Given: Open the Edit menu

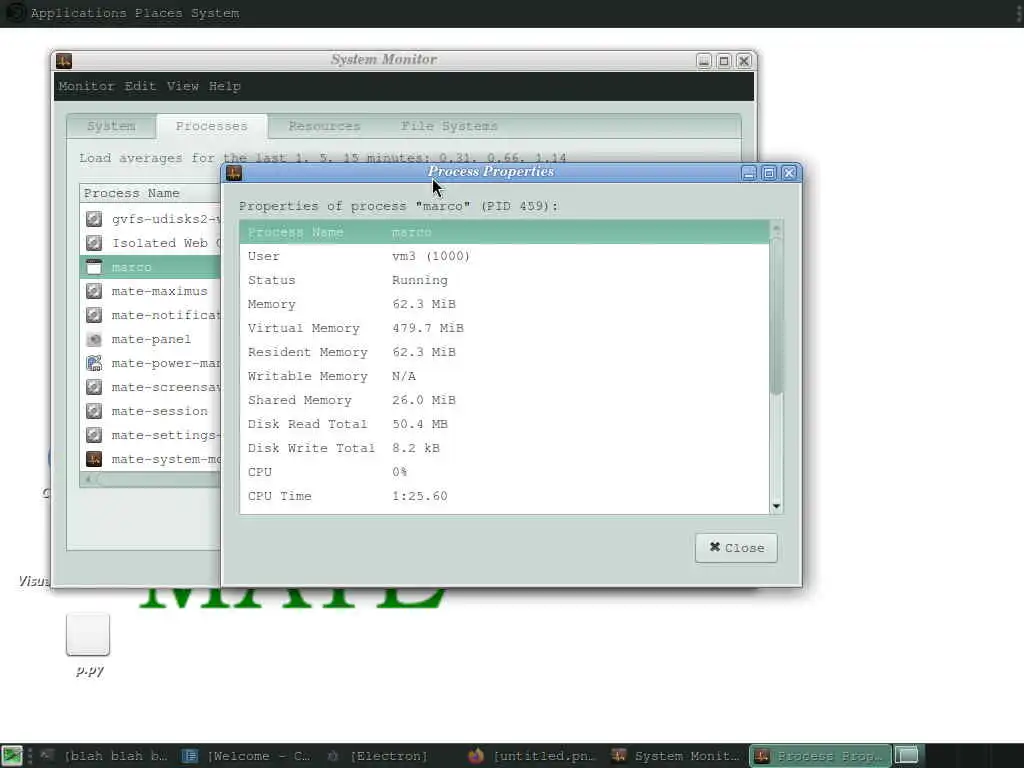Looking at the screenshot, I should coord(140,86).
